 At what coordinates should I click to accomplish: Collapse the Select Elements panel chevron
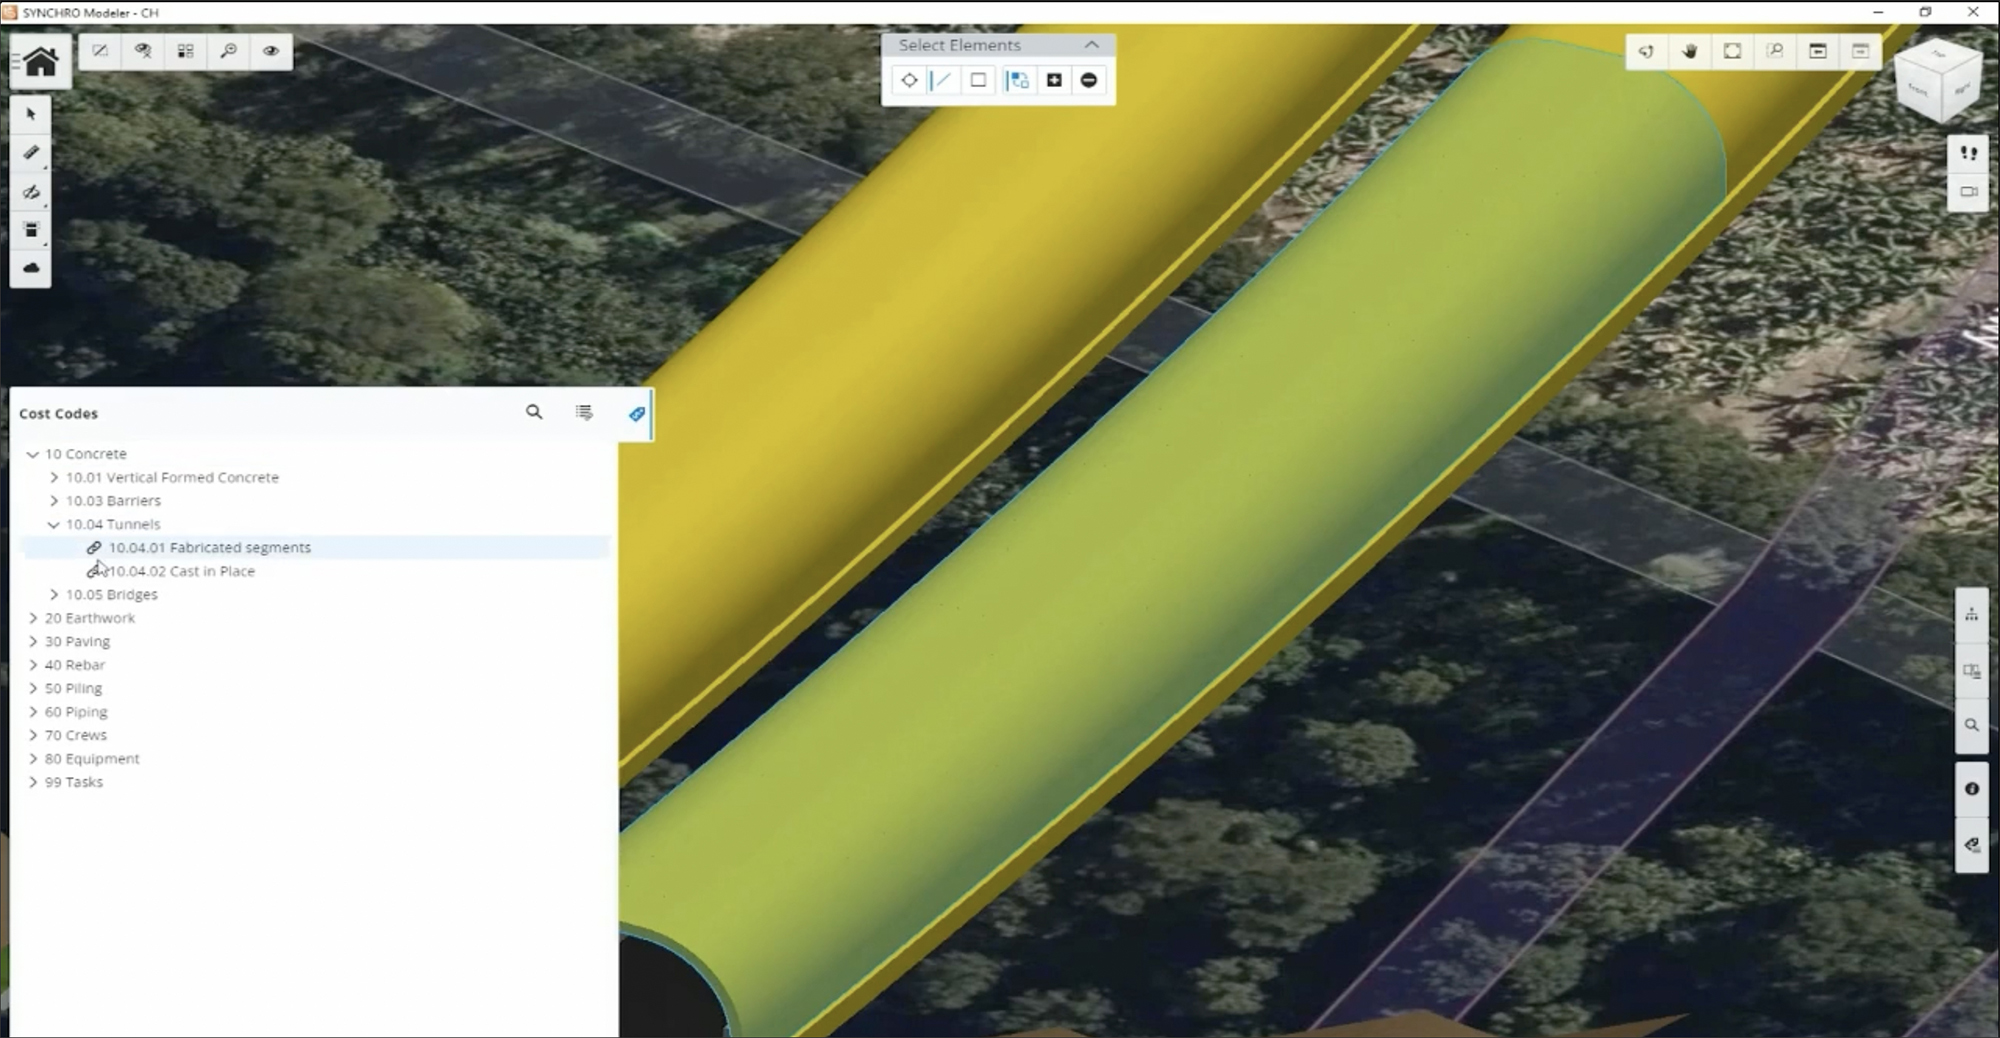click(x=1092, y=45)
